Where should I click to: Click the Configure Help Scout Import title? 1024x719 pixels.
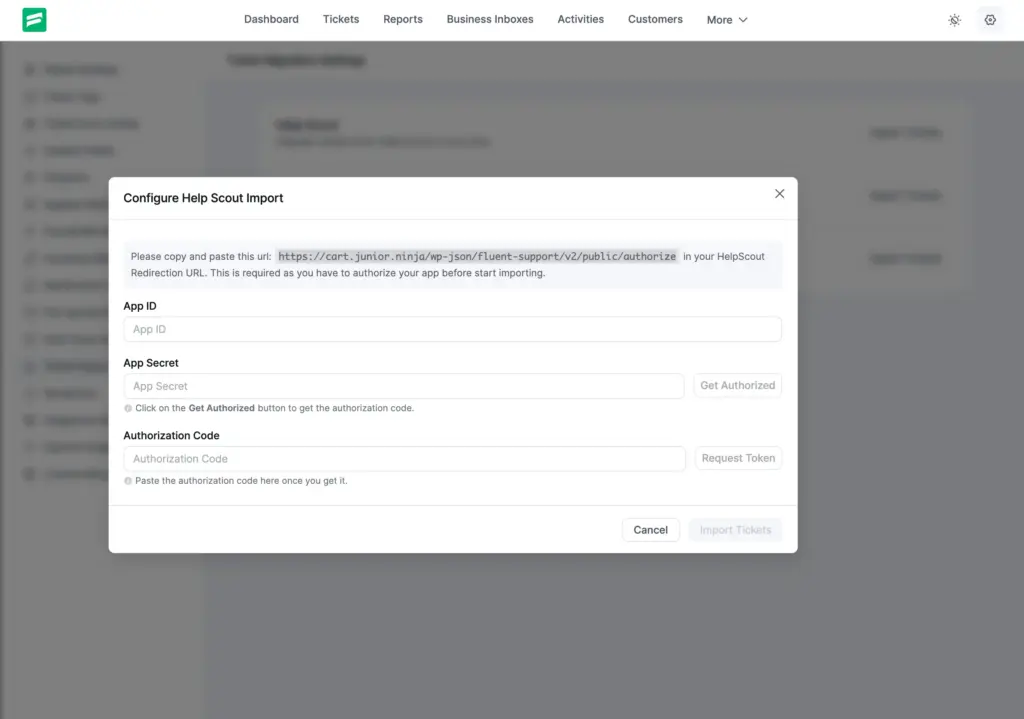point(203,198)
